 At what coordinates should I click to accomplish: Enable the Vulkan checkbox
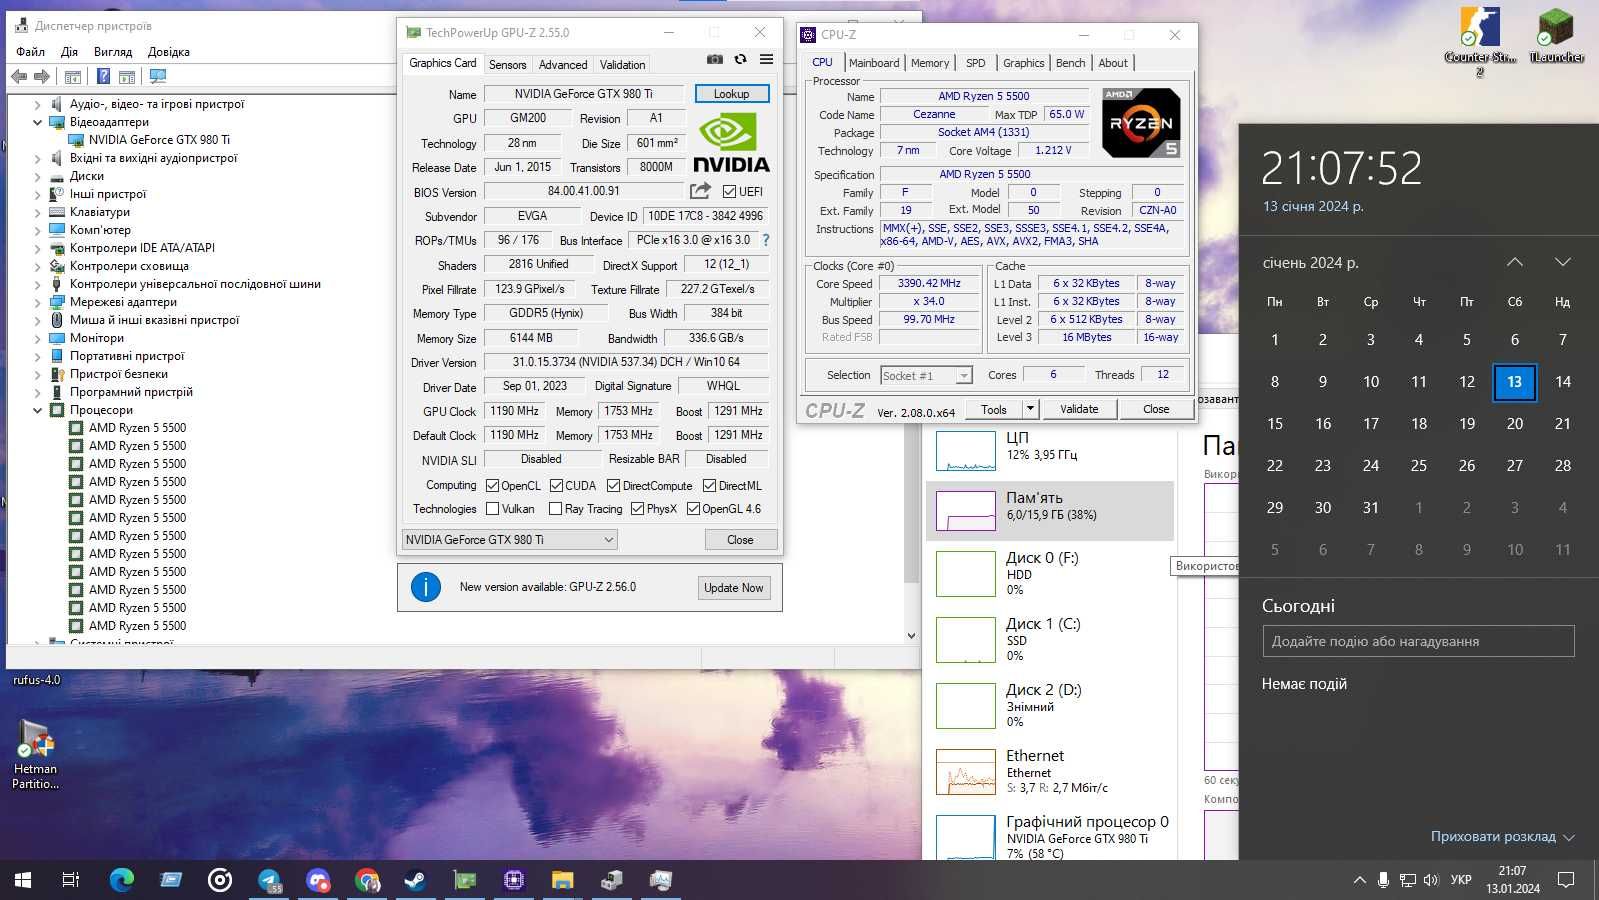tap(492, 509)
